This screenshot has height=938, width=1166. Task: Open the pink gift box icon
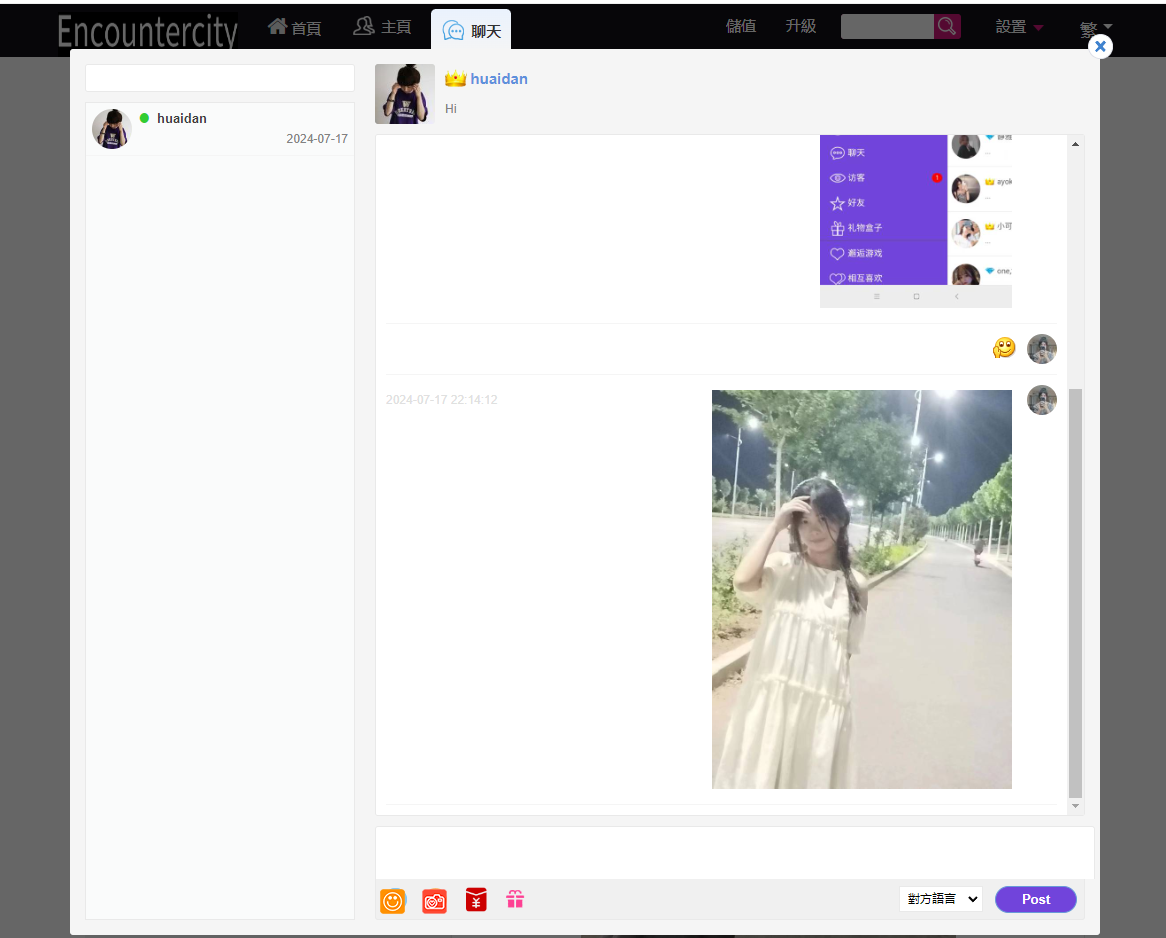(x=515, y=899)
